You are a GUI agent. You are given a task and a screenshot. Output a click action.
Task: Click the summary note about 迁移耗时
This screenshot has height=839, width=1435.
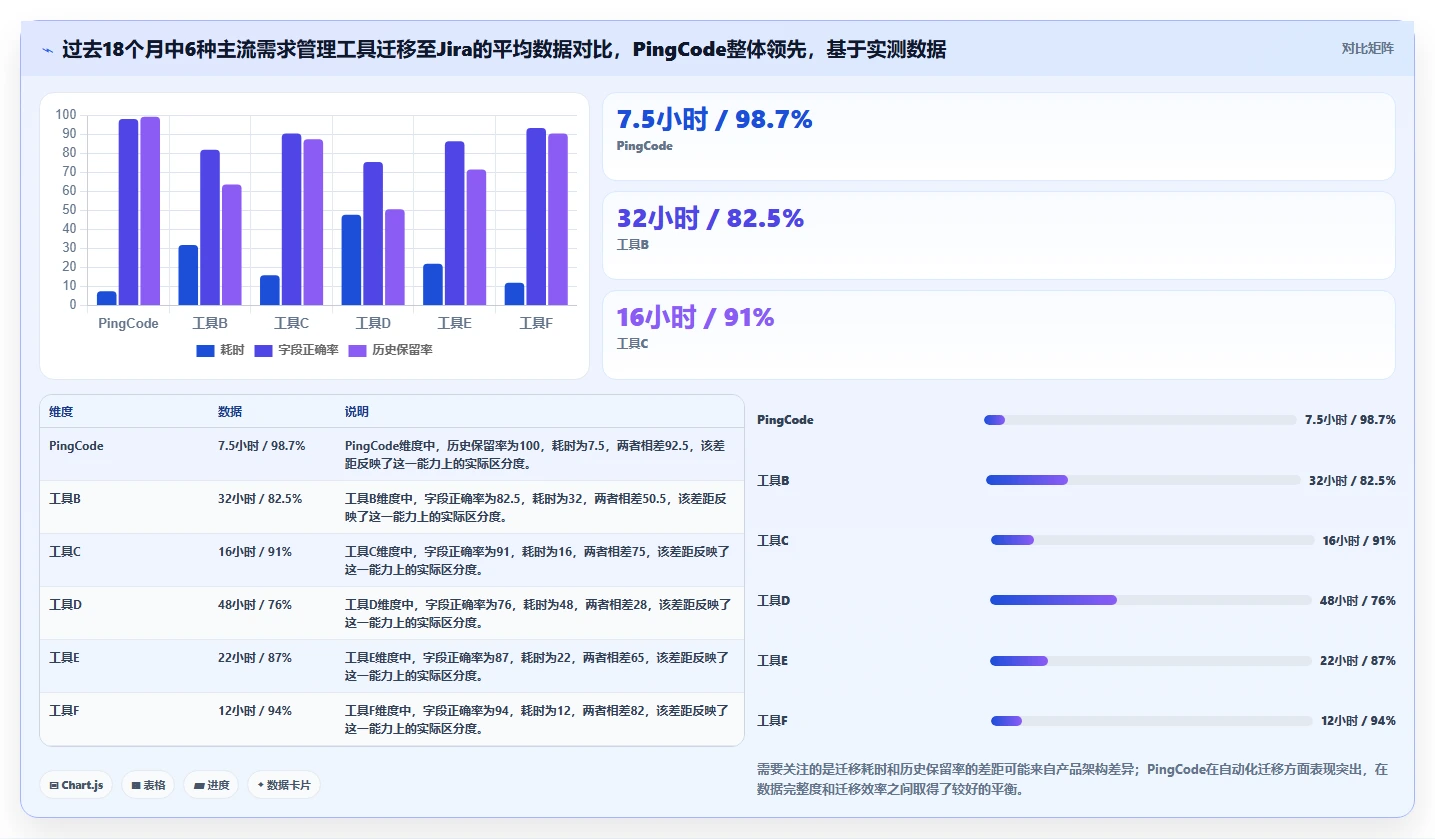[x=1073, y=779]
